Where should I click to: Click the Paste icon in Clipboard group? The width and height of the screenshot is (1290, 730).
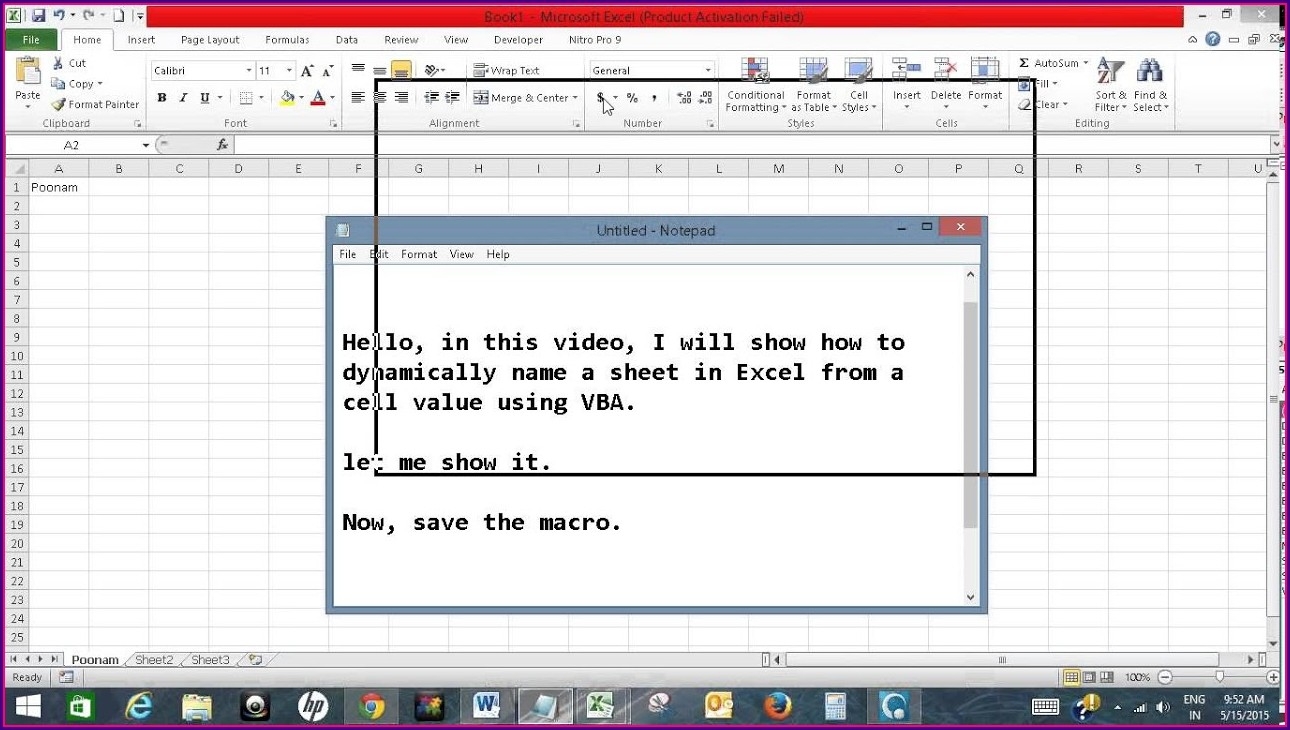coord(28,74)
